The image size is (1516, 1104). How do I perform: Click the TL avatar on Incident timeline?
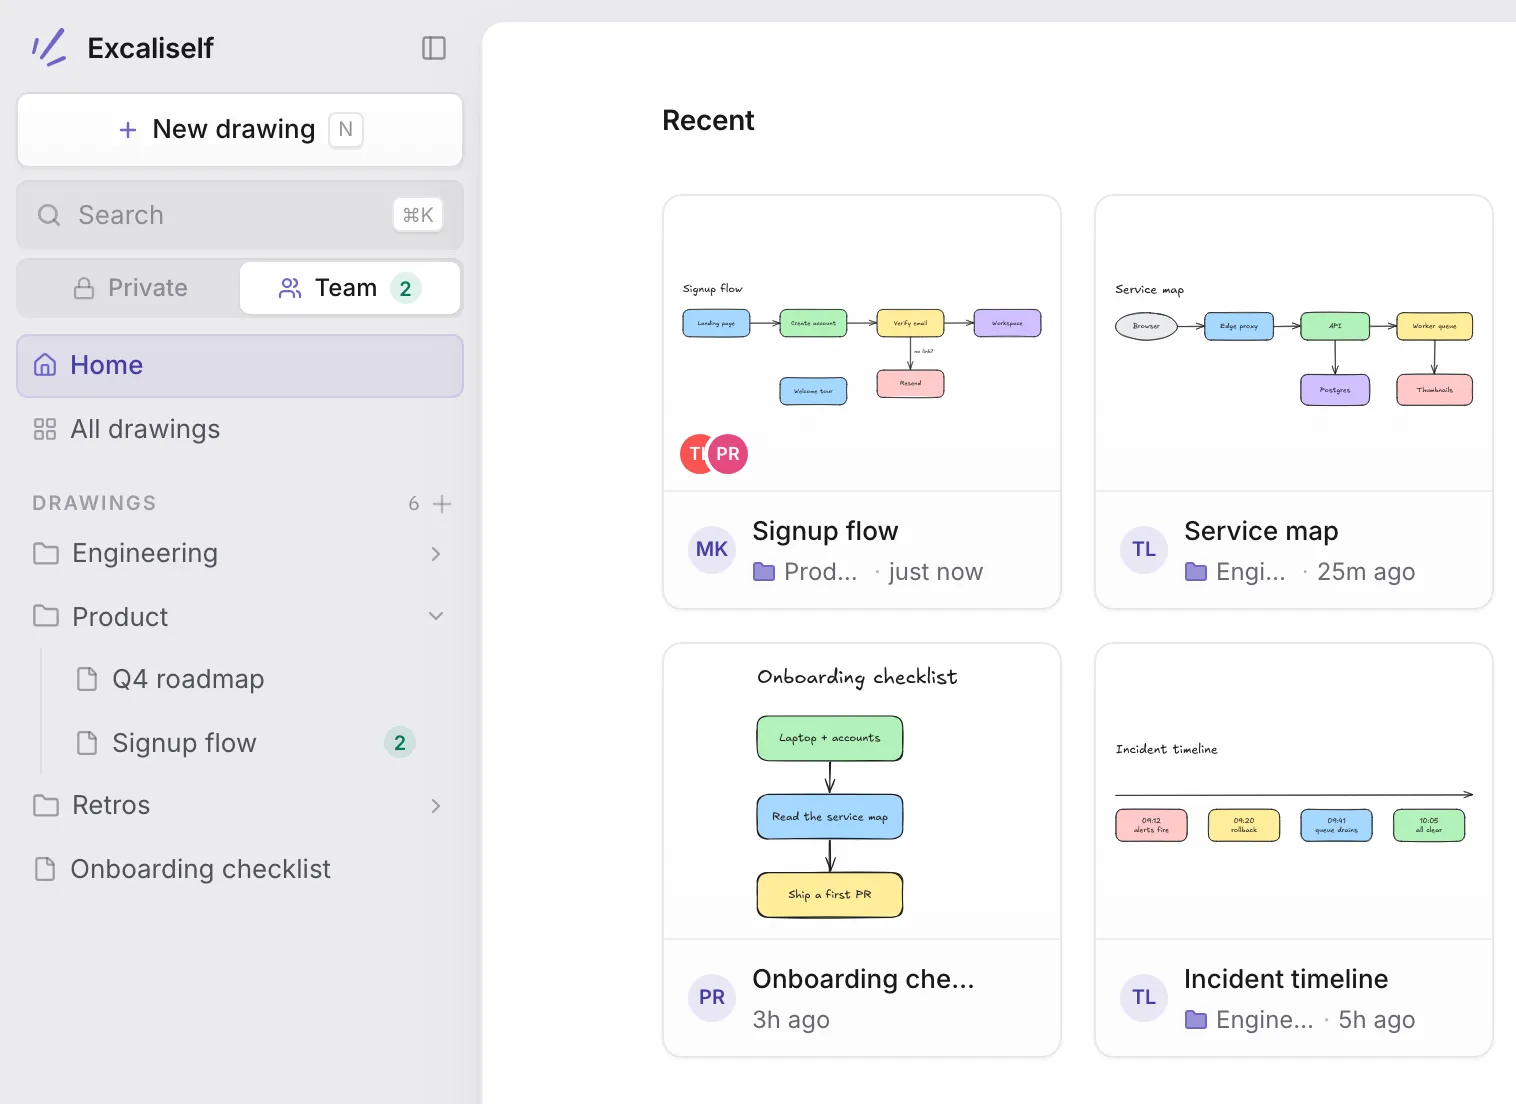[1144, 997]
